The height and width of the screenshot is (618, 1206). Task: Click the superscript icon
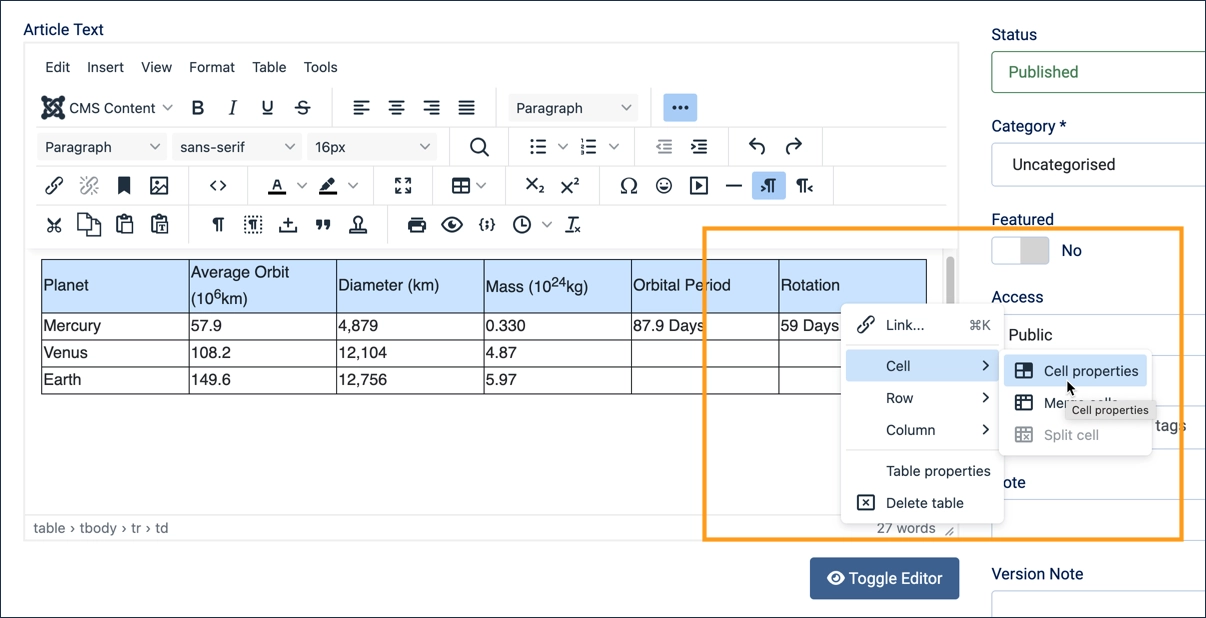(x=570, y=185)
